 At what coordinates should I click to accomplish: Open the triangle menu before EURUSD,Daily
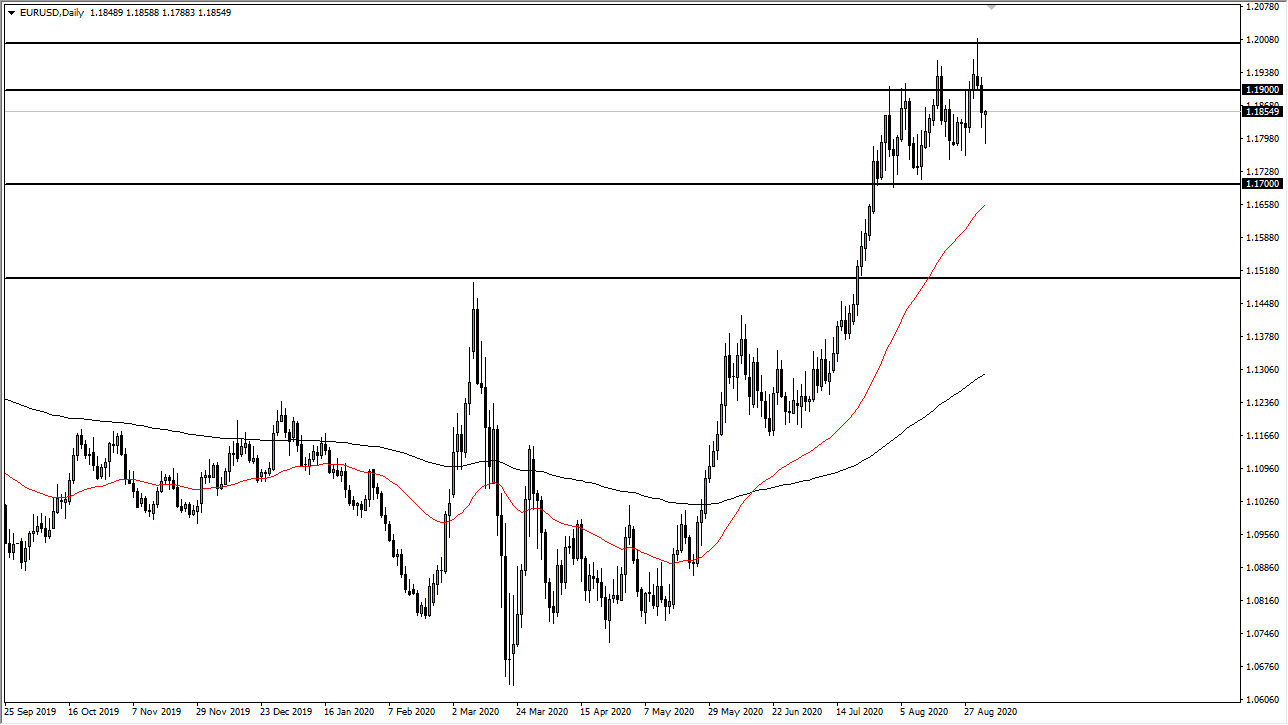pyautogui.click(x=11, y=13)
